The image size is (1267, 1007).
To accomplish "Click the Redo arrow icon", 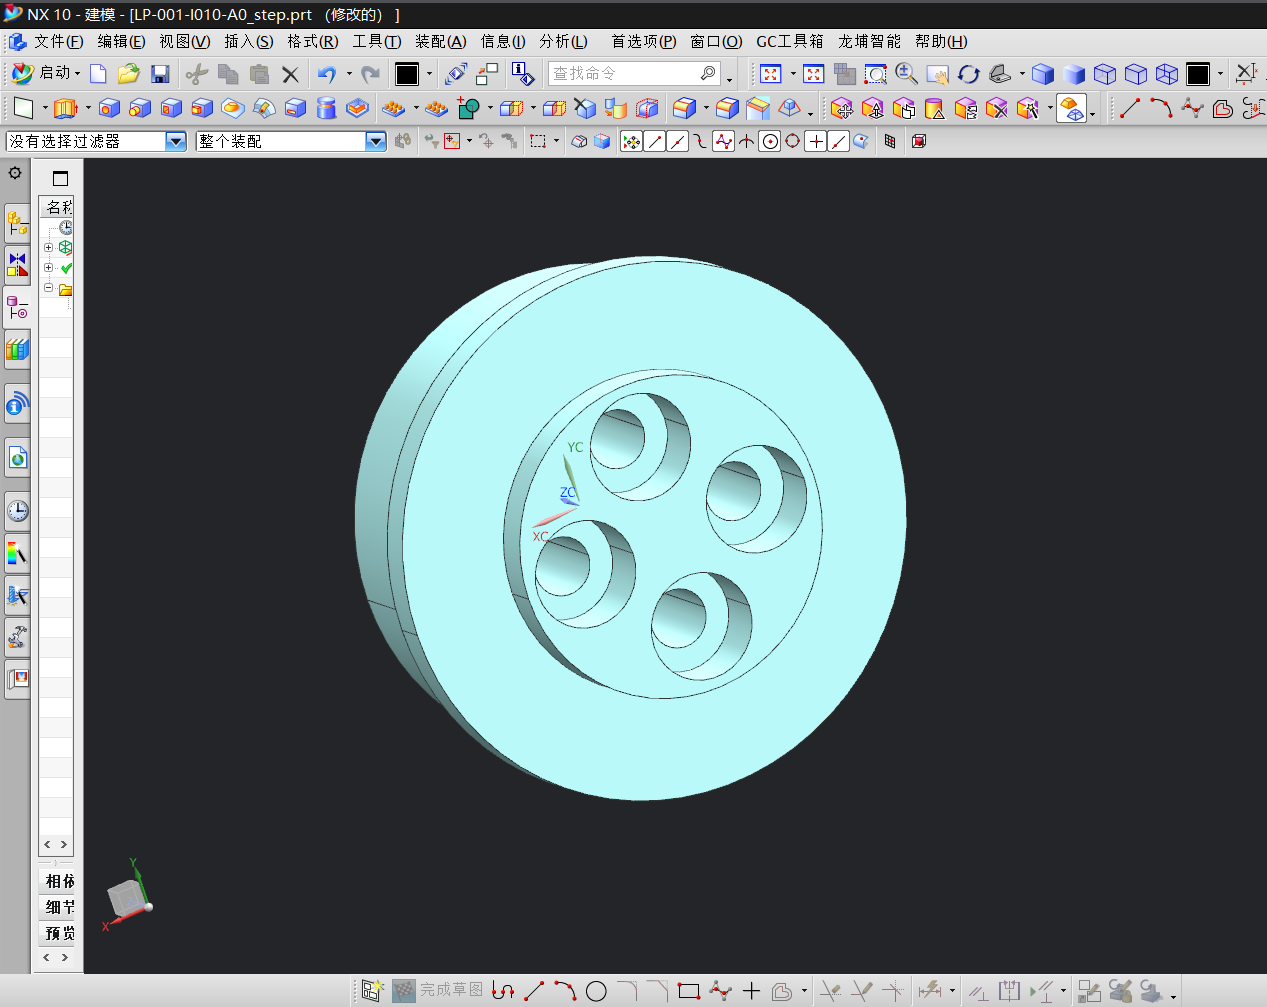I will (x=371, y=74).
